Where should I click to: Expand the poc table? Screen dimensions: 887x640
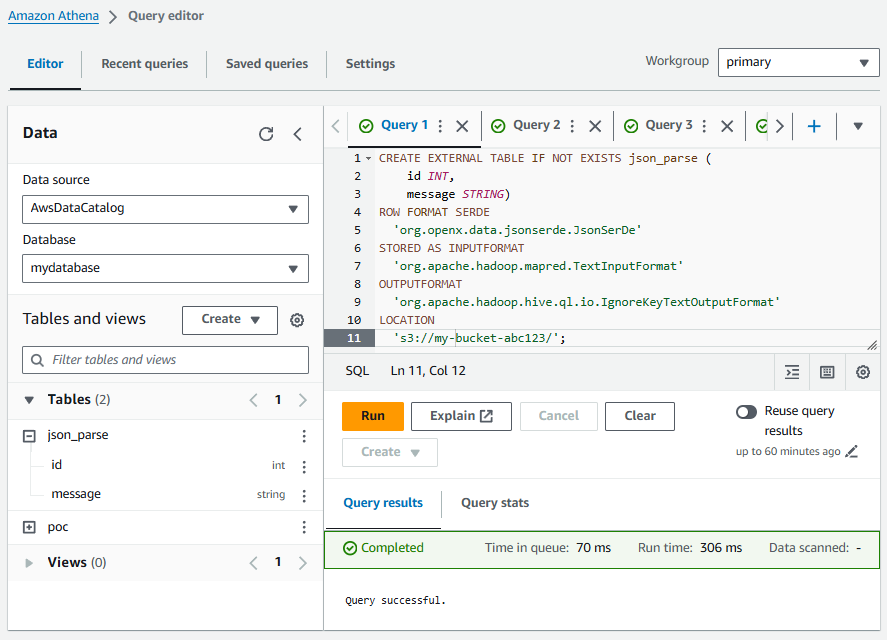pyautogui.click(x=29, y=527)
